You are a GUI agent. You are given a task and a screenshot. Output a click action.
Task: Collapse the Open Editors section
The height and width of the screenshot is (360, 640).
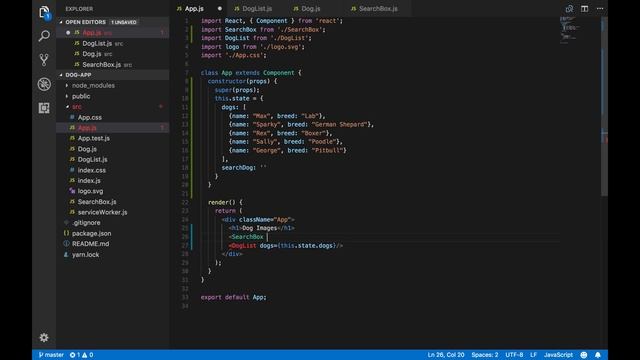click(x=113, y=22)
